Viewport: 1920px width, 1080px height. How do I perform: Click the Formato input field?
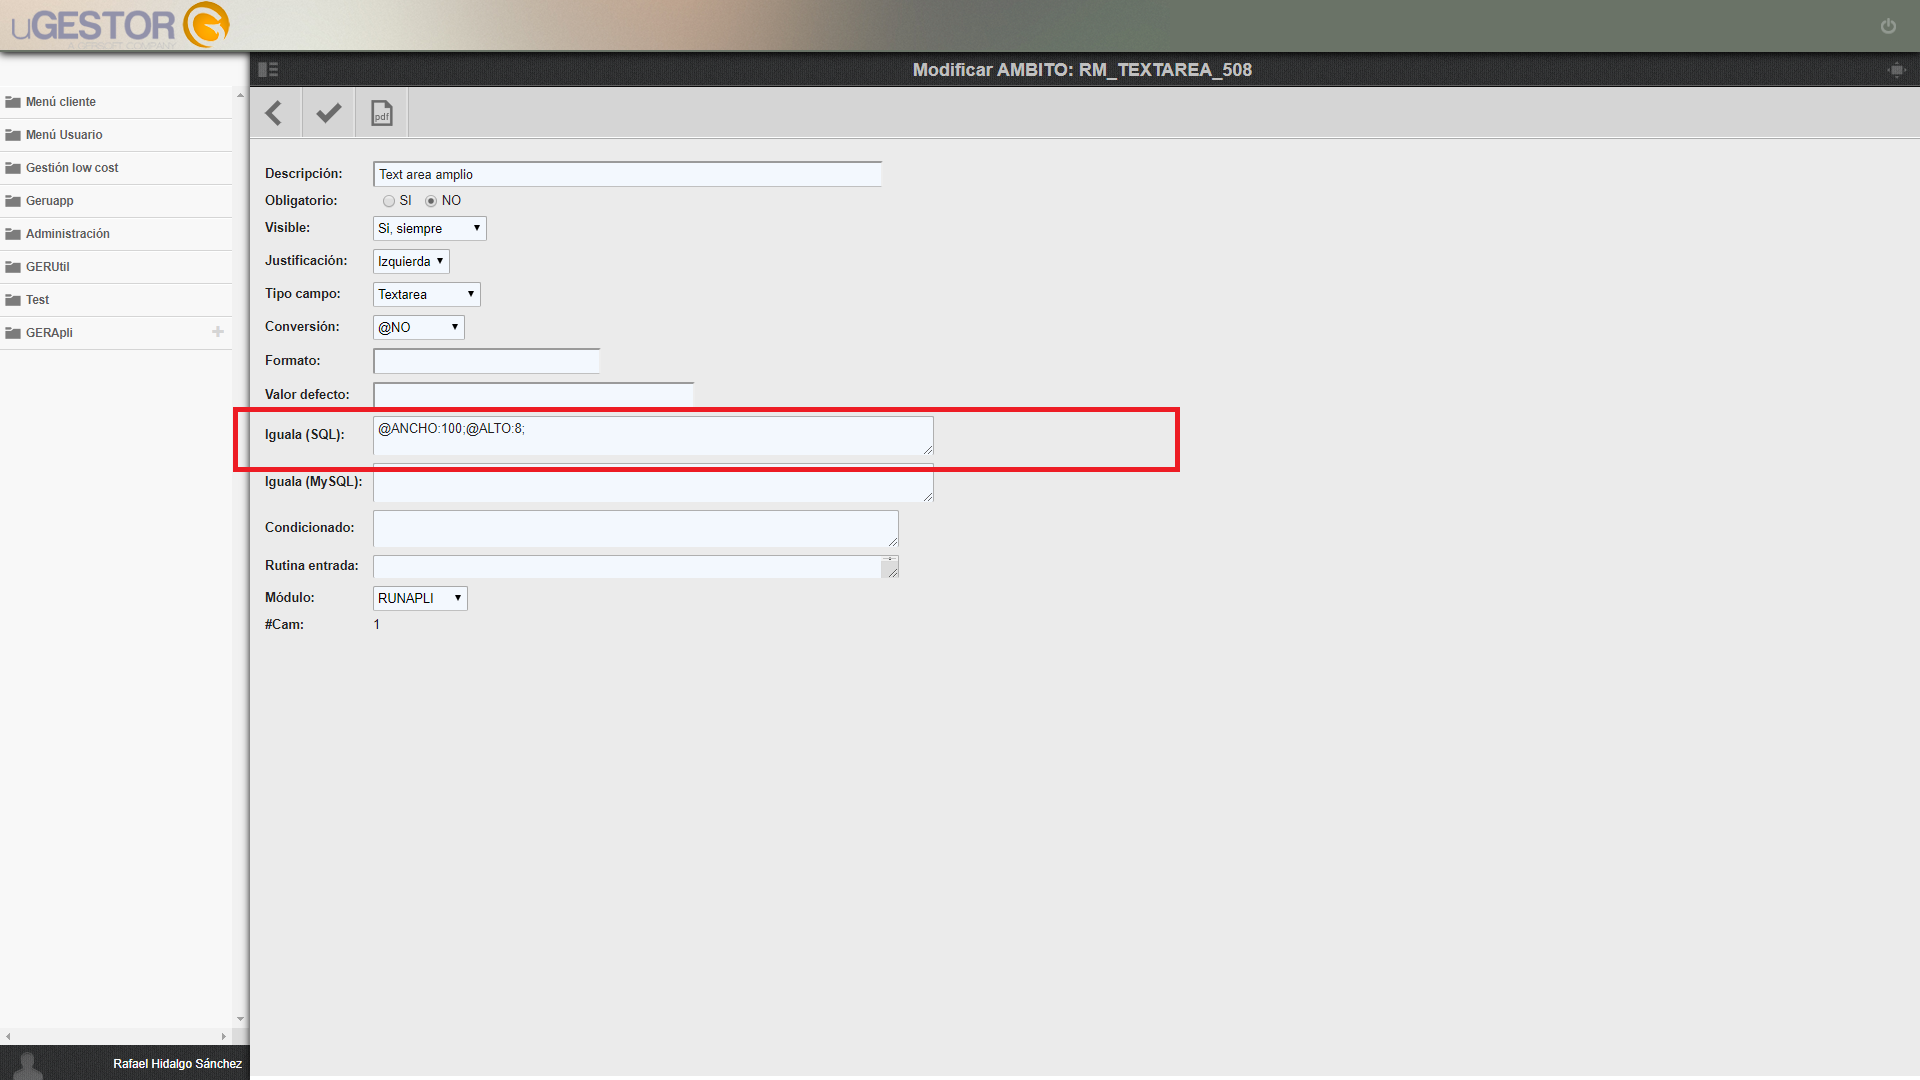[486, 361]
